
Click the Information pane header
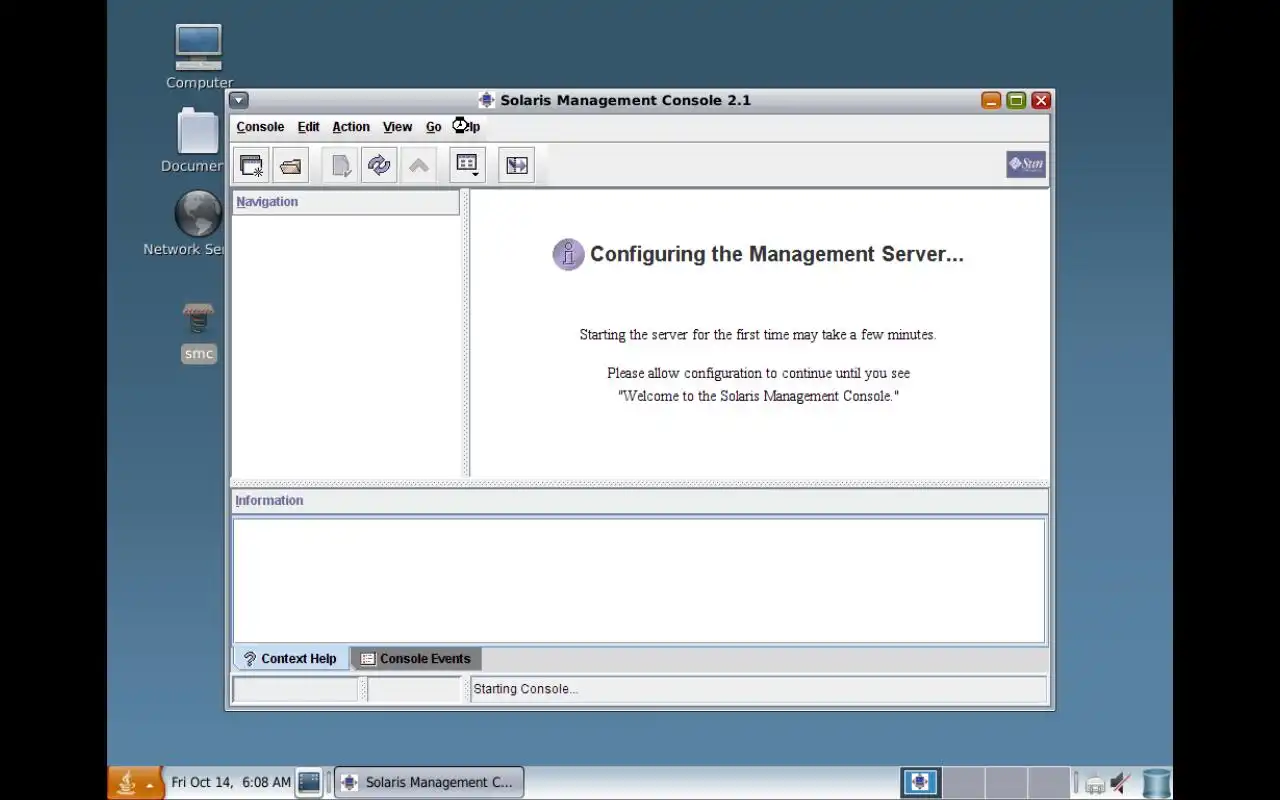(640, 501)
